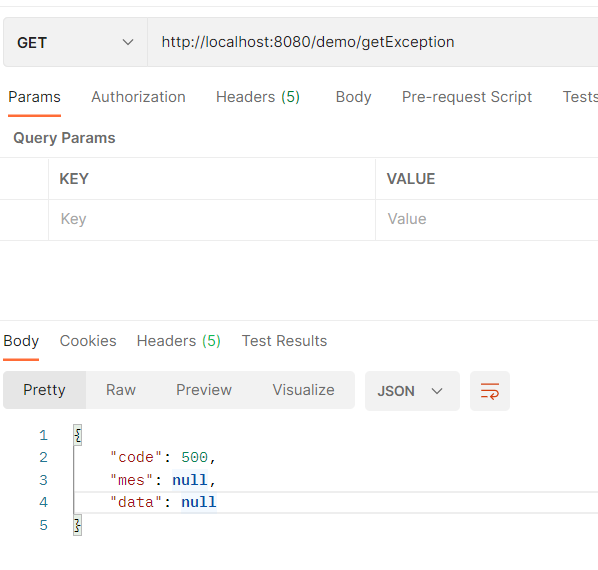Click the Key input cell
Image resolution: width=598 pixels, height=570 pixels.
point(212,220)
